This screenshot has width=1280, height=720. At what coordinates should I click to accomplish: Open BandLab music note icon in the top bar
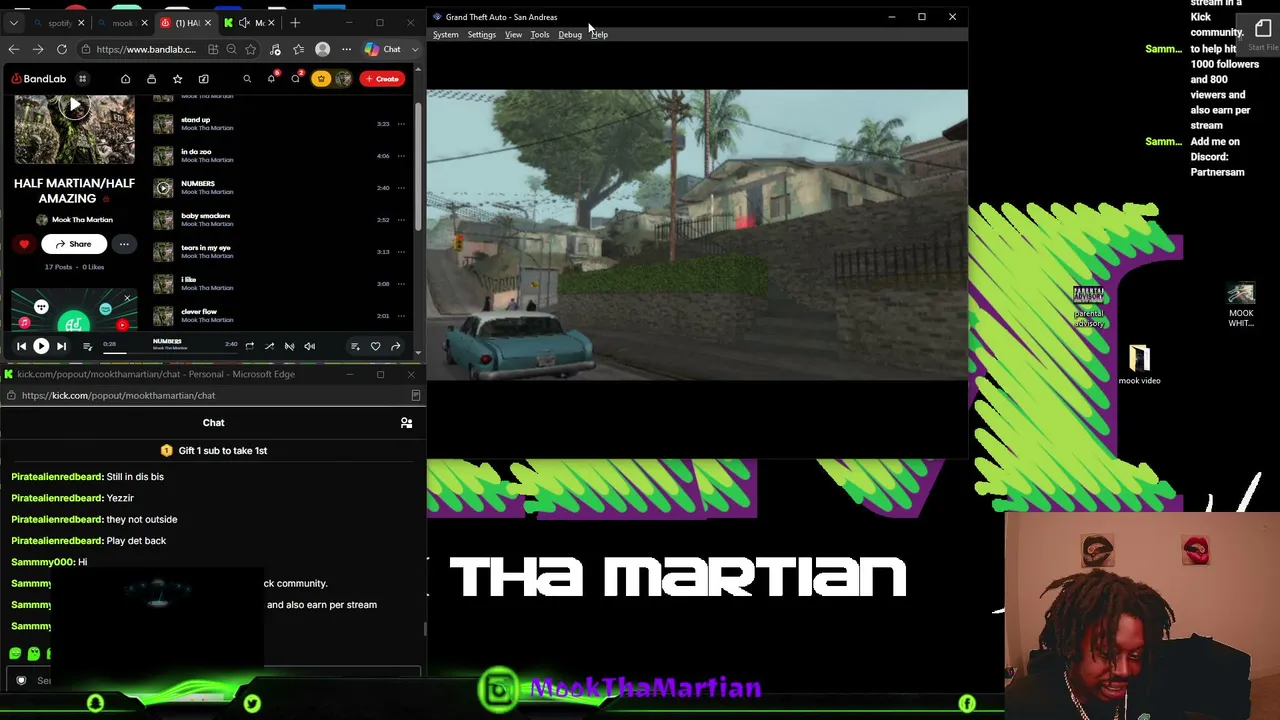coord(203,79)
